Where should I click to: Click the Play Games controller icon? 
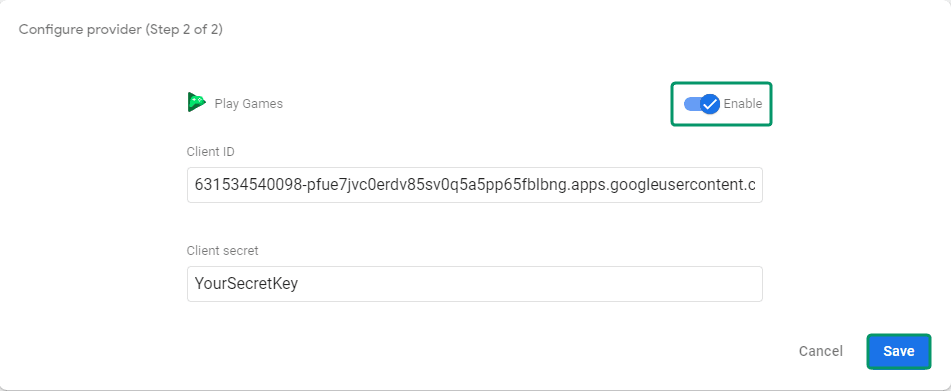tap(197, 102)
